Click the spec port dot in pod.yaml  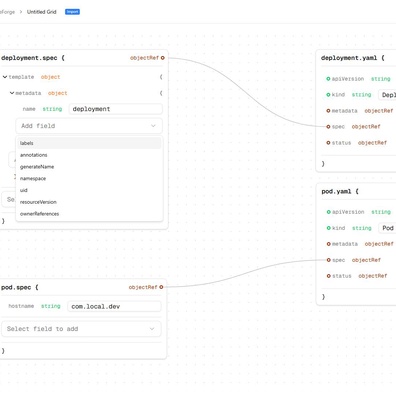pos(328,260)
